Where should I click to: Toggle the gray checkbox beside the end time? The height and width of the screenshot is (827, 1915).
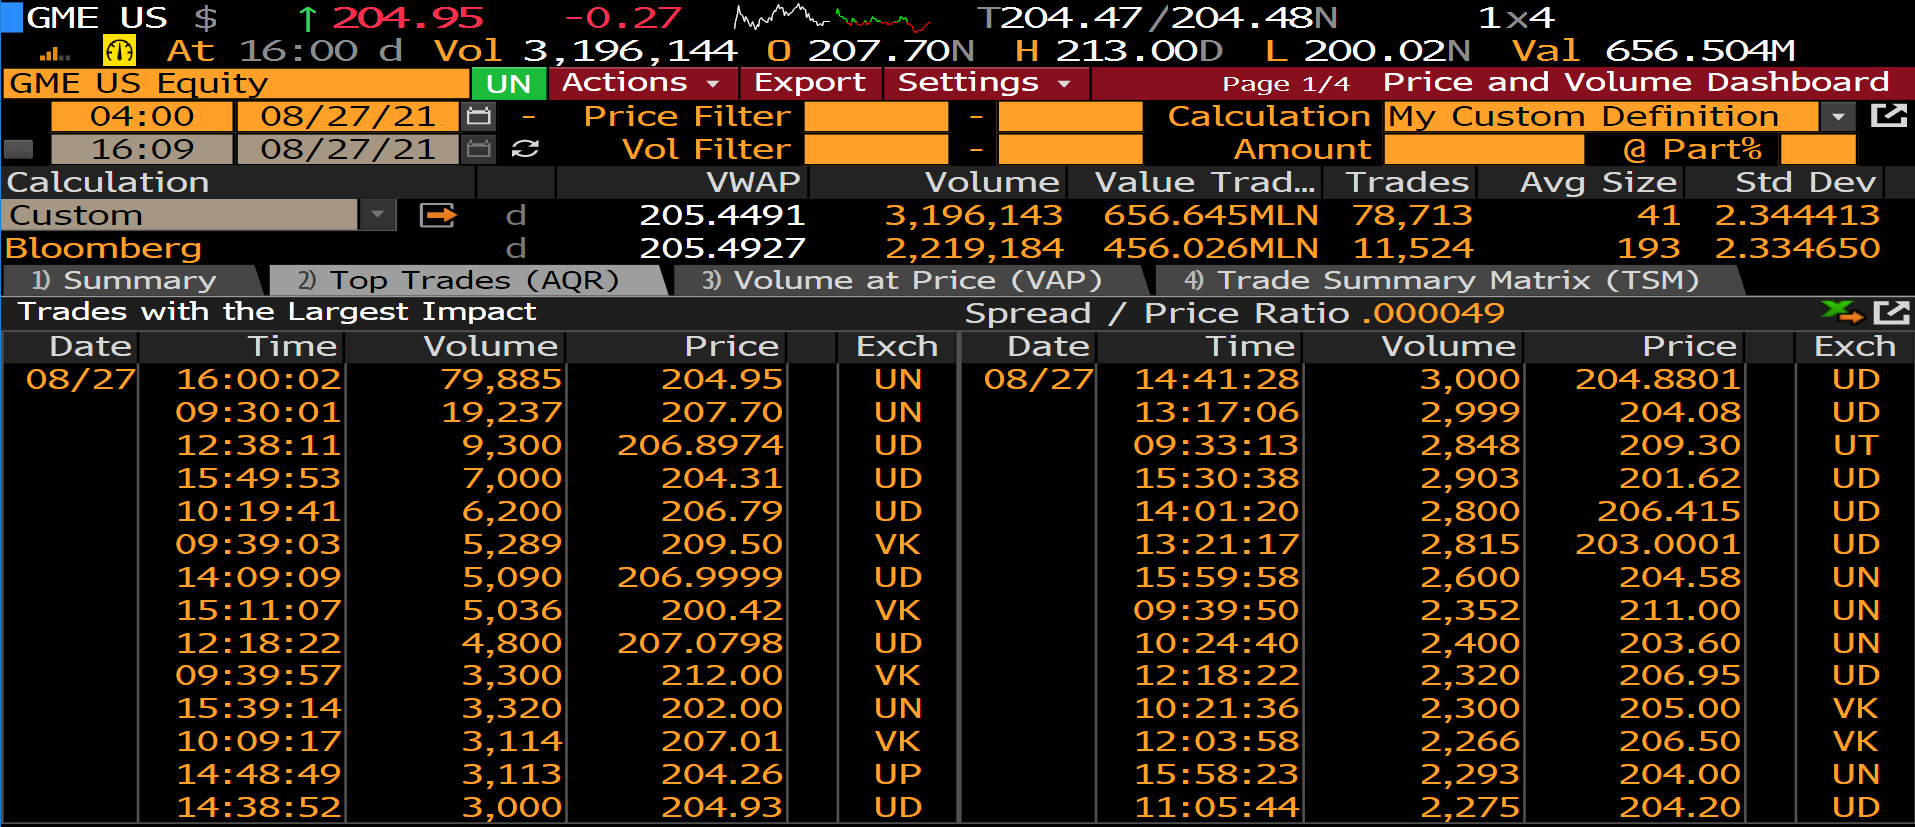pyautogui.click(x=18, y=149)
